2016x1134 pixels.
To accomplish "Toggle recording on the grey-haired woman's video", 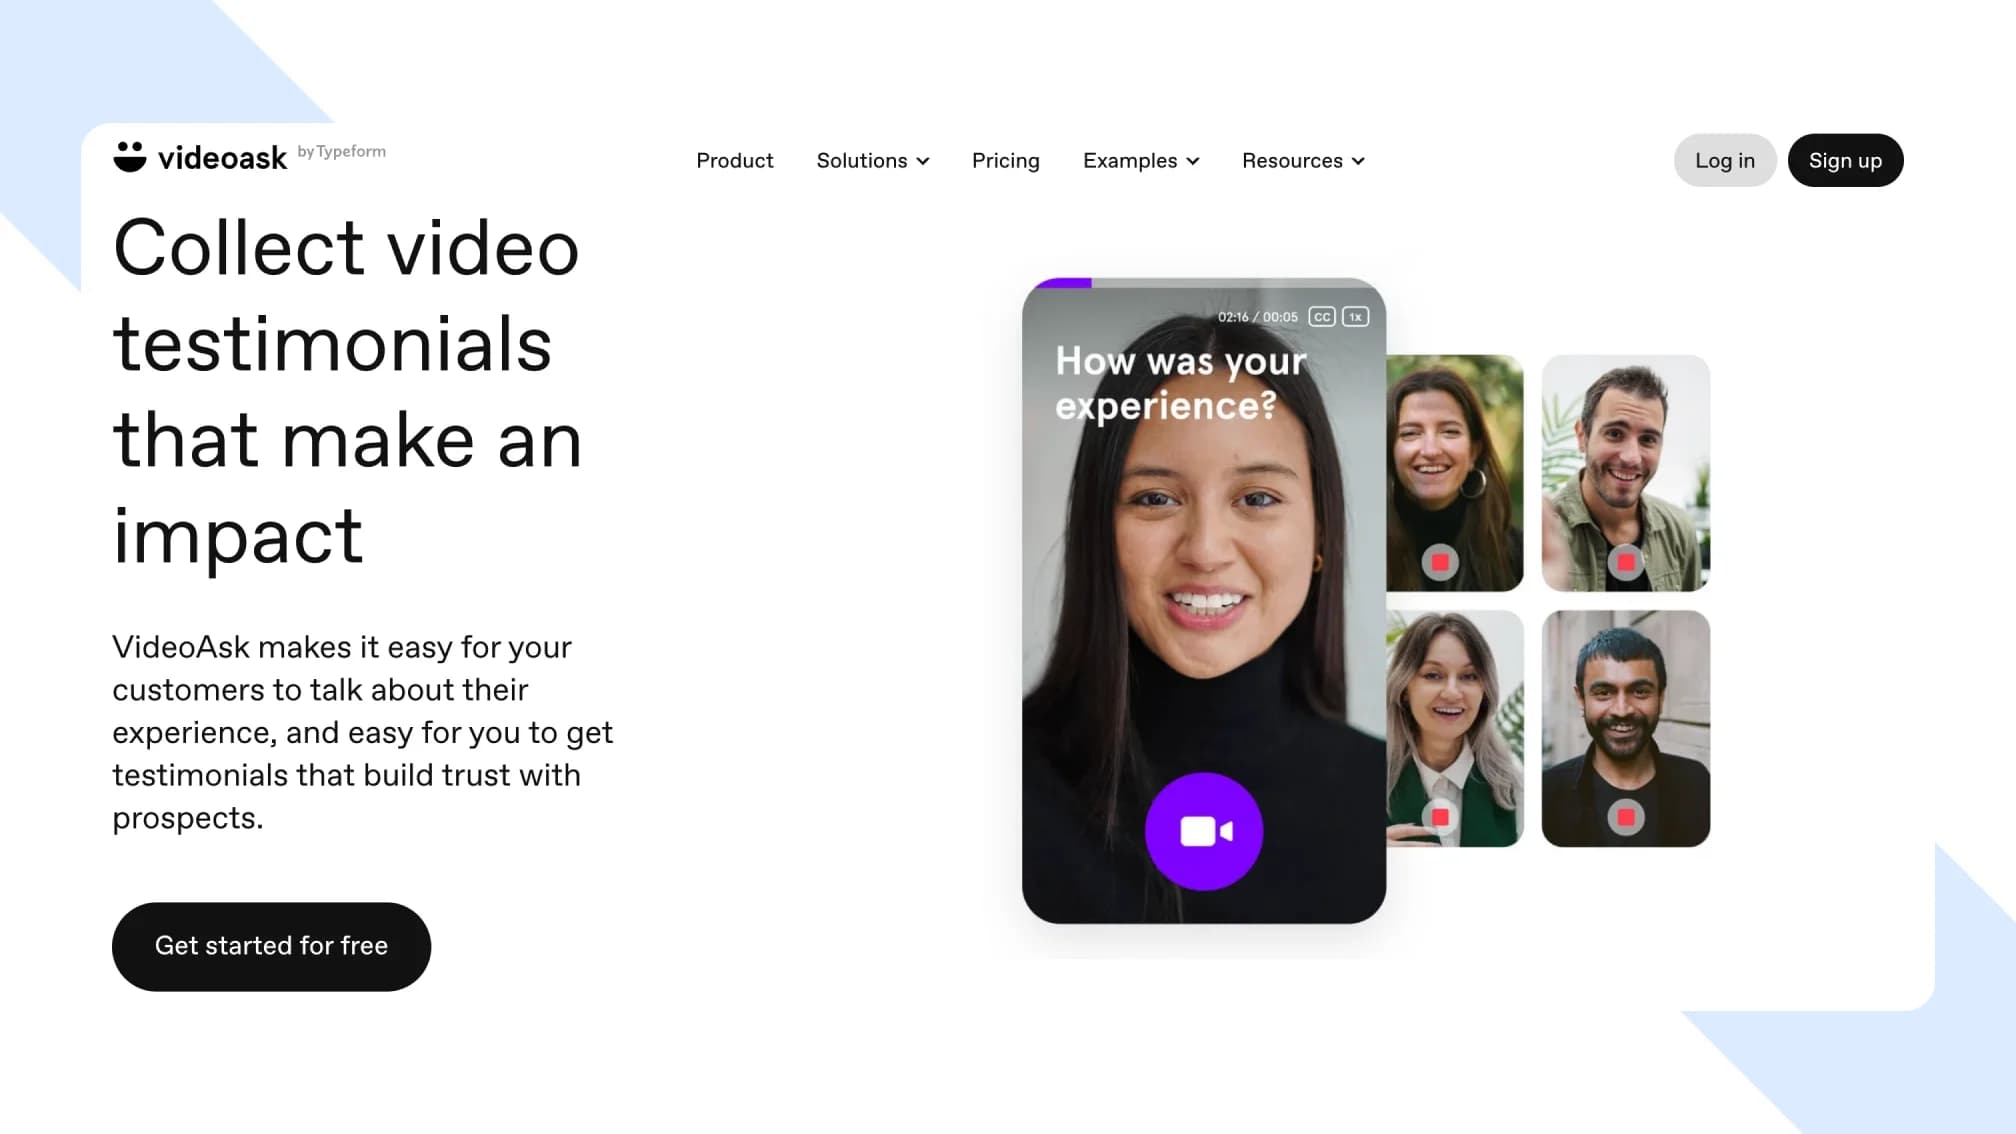I will 1440,818.
